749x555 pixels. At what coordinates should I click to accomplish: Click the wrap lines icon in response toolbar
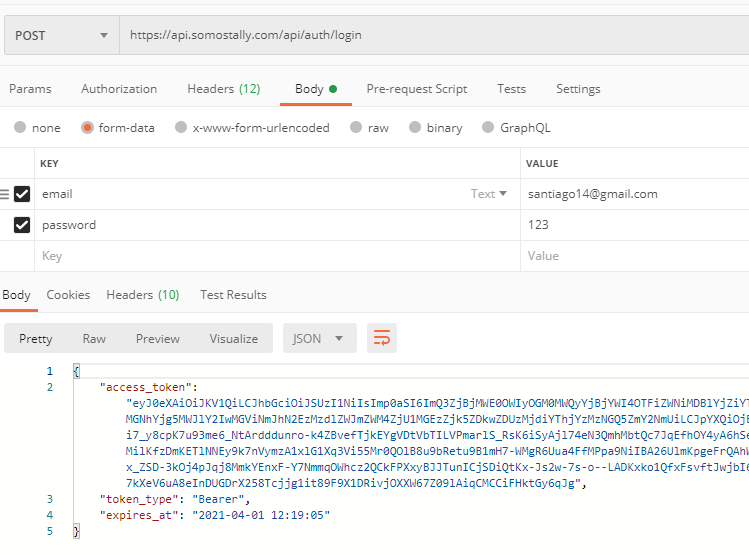(x=382, y=339)
